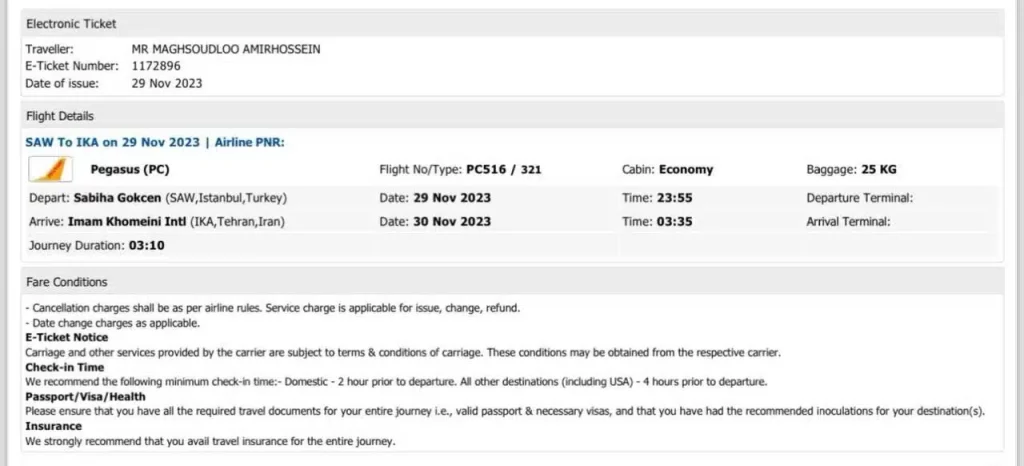
Task: Click the Baggage 25 KG value
Action: (x=878, y=170)
